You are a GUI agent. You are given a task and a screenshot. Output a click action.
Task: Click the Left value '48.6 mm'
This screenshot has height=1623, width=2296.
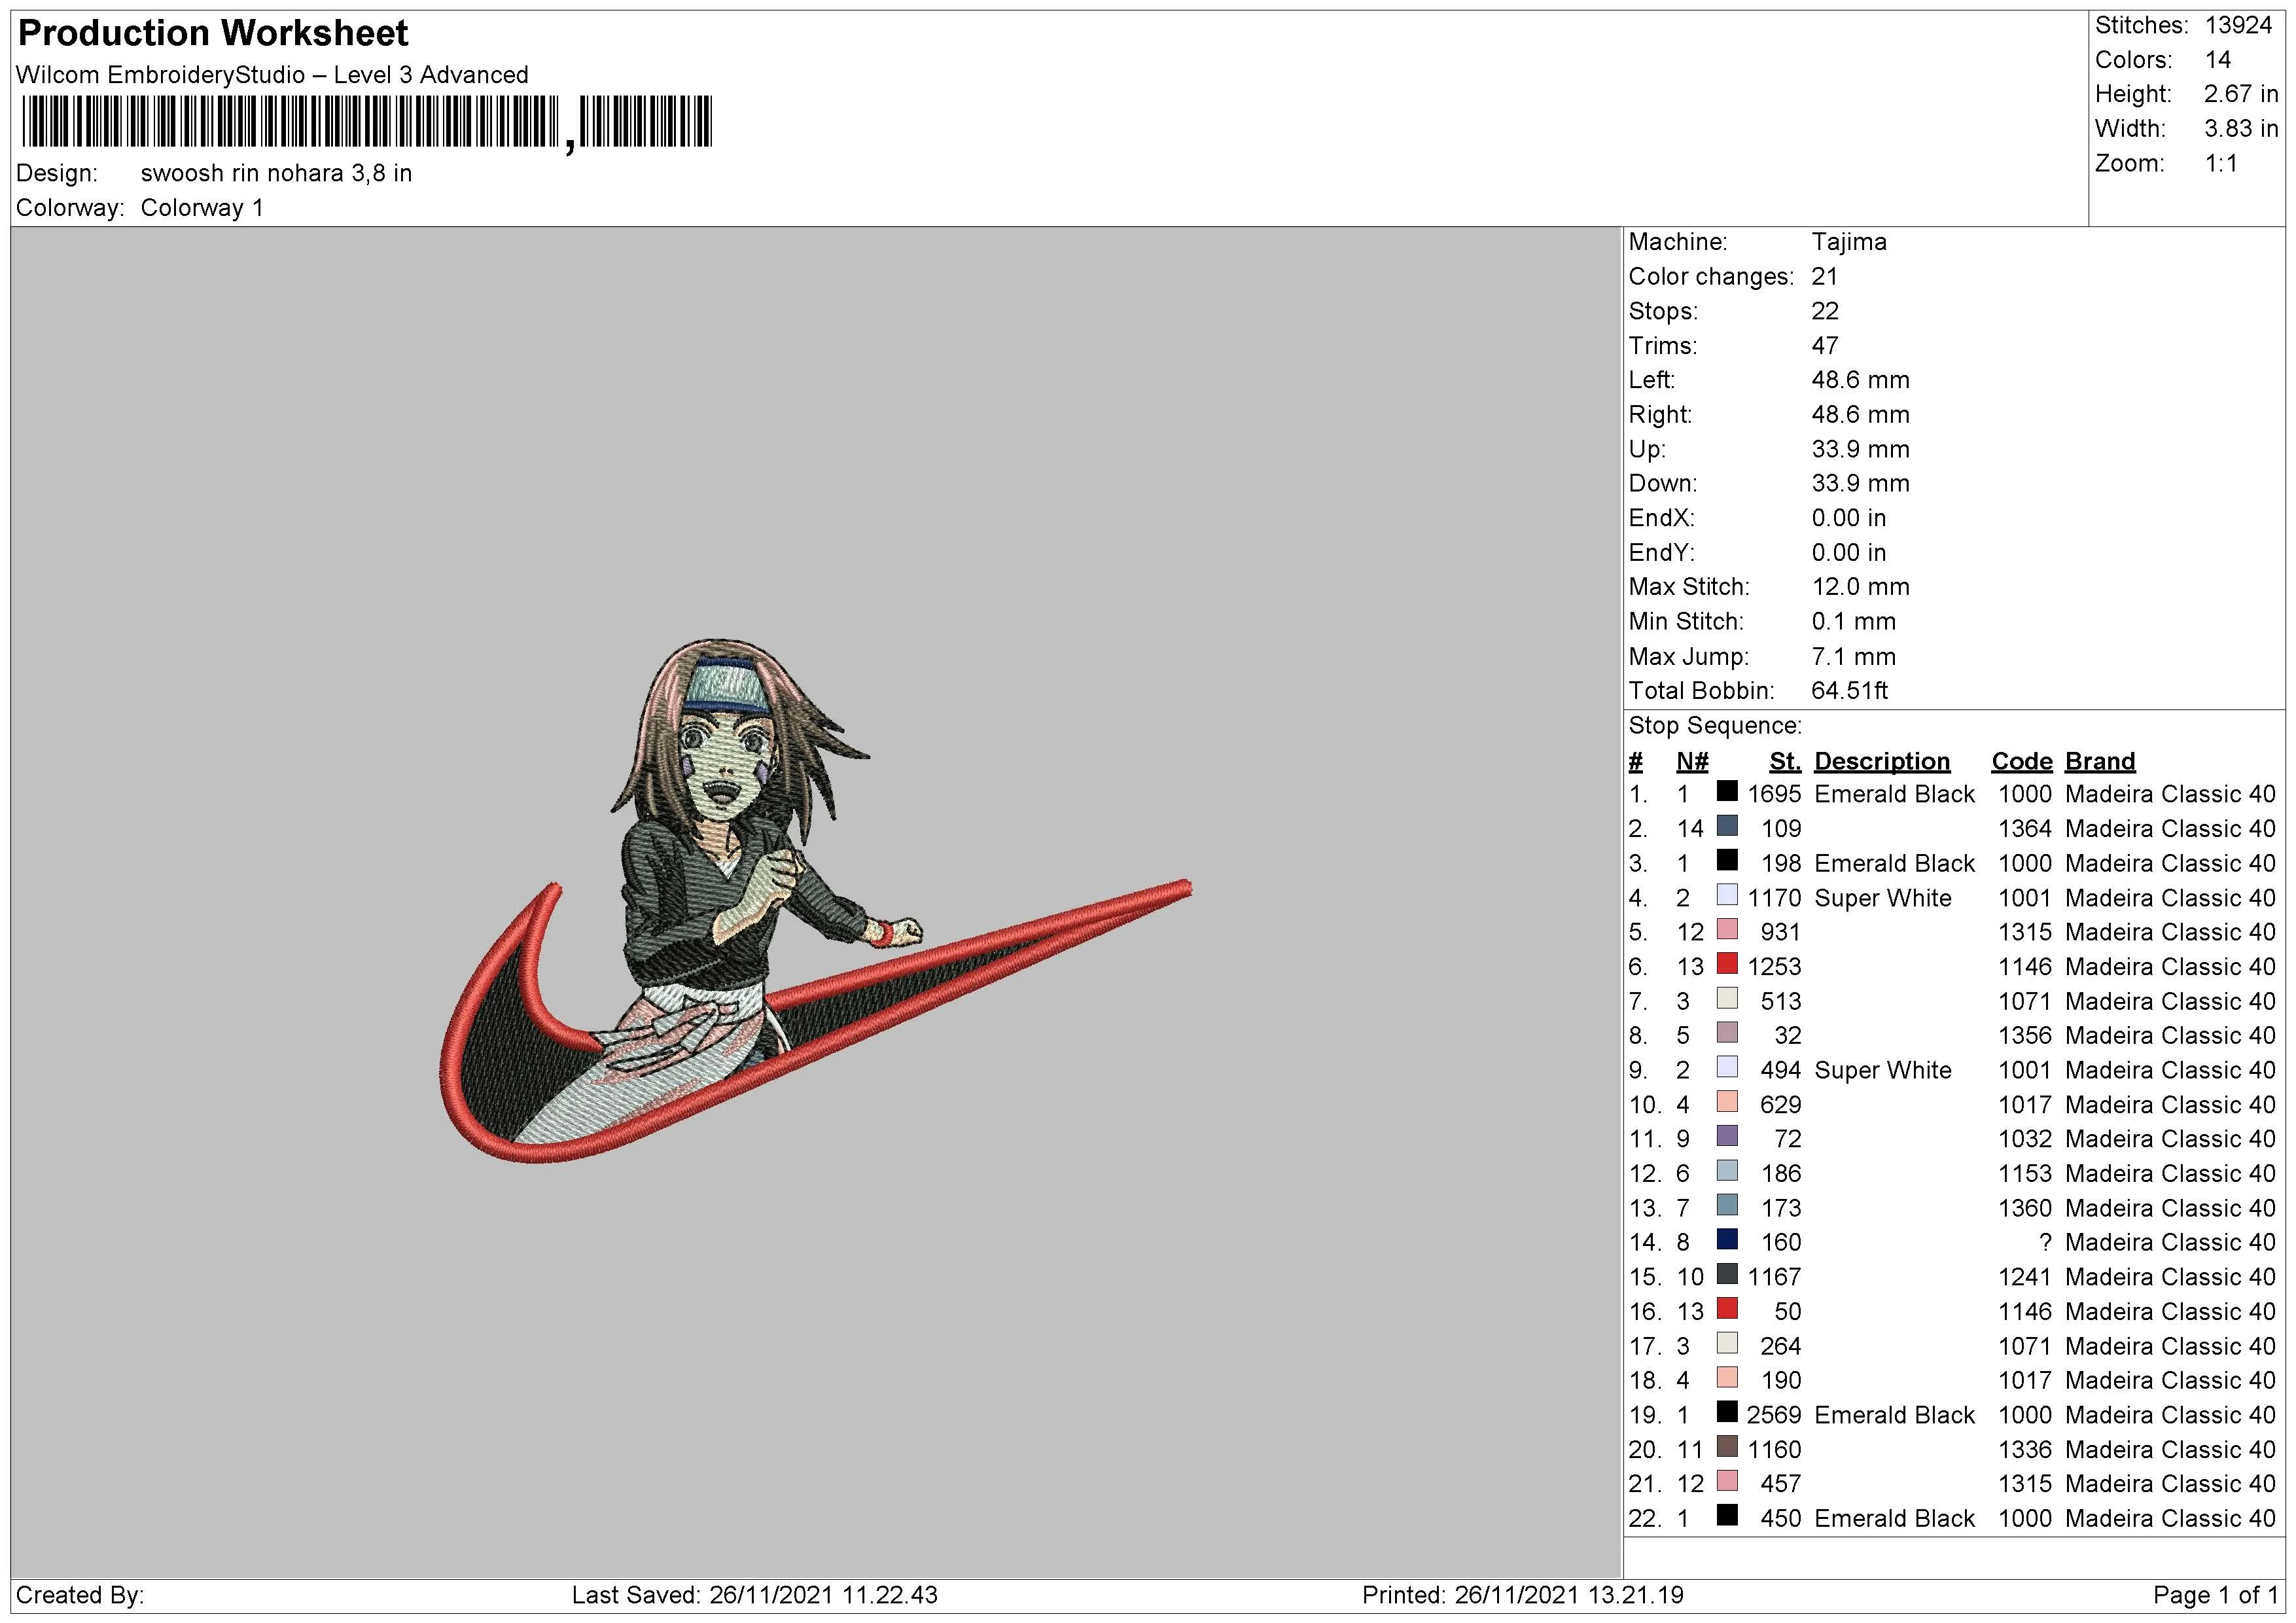point(1860,380)
